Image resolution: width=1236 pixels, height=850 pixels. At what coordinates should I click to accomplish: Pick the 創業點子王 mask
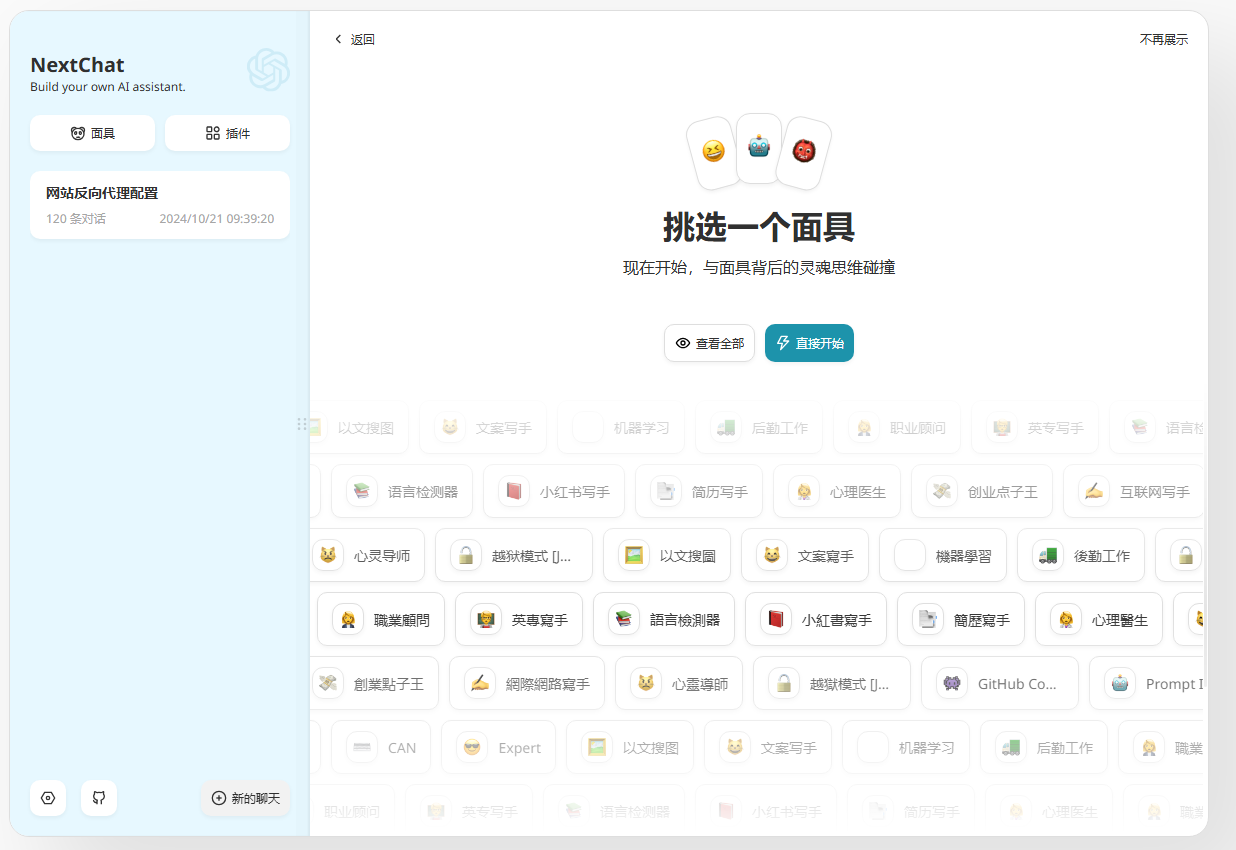click(373, 684)
